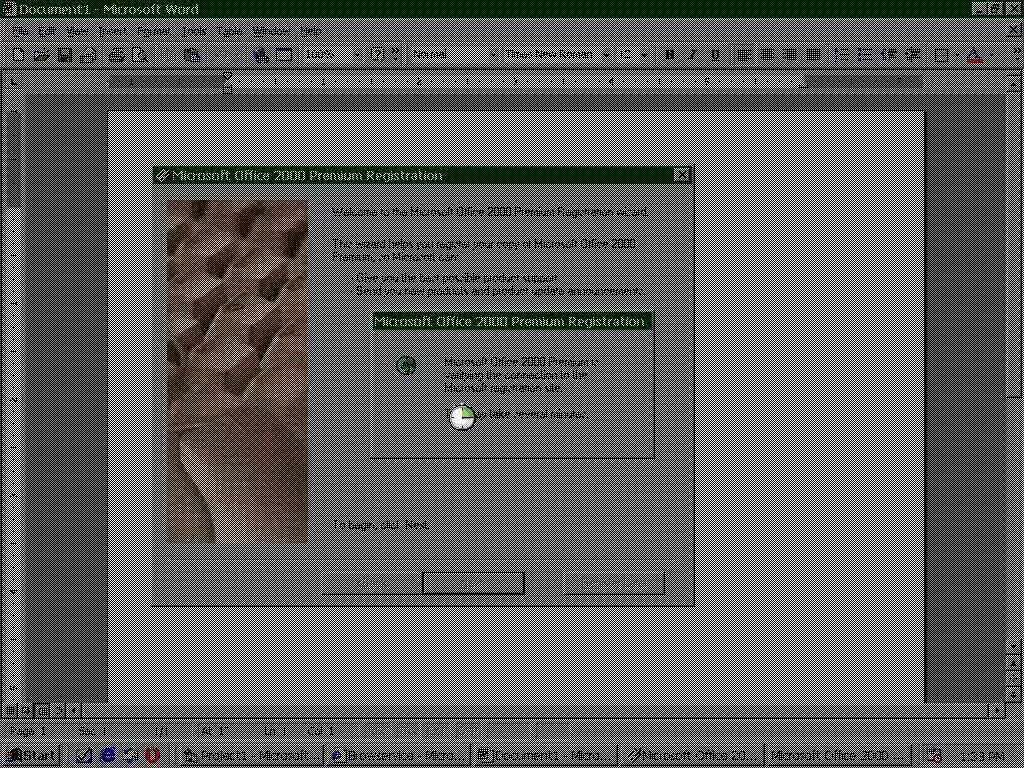Print the document via printer icon

(x=116, y=55)
